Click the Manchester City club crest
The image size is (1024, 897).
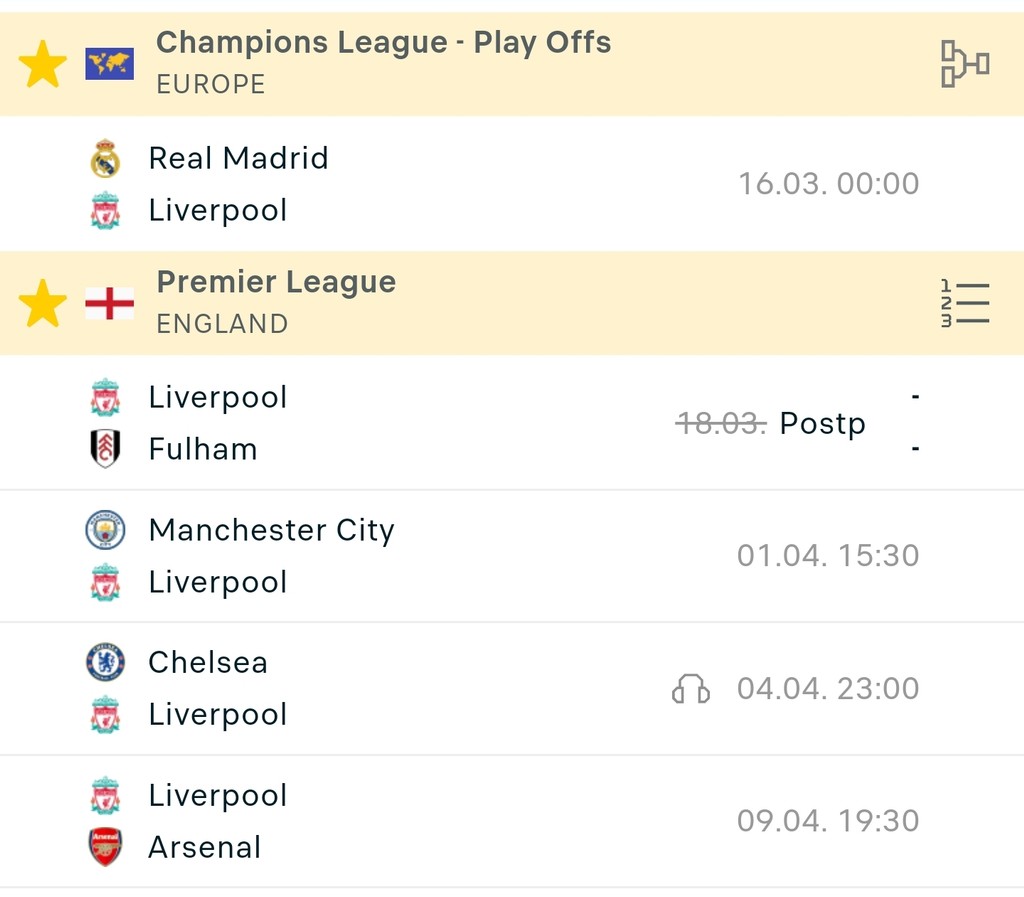(105, 530)
